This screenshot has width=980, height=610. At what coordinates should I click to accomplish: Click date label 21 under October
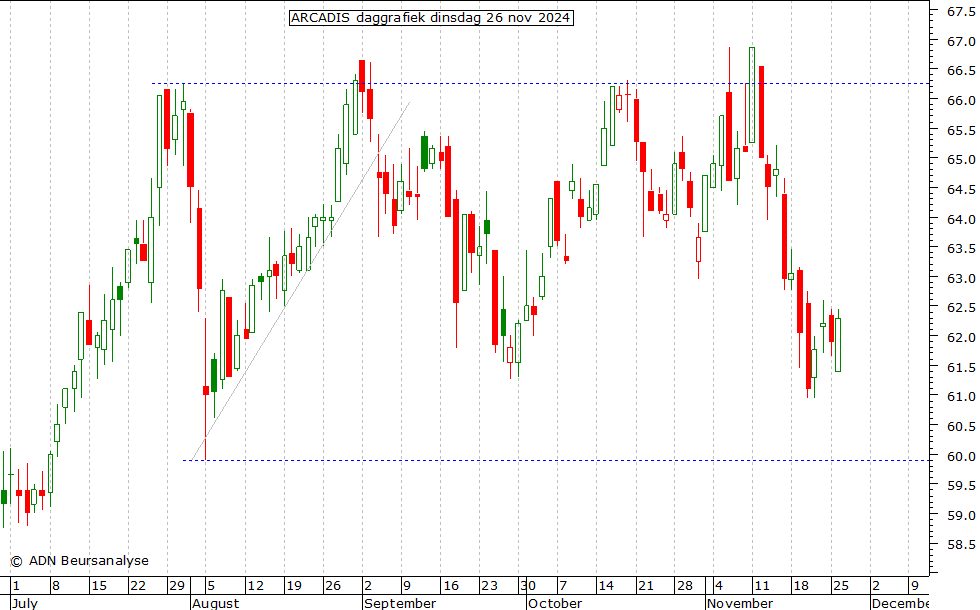[x=645, y=586]
